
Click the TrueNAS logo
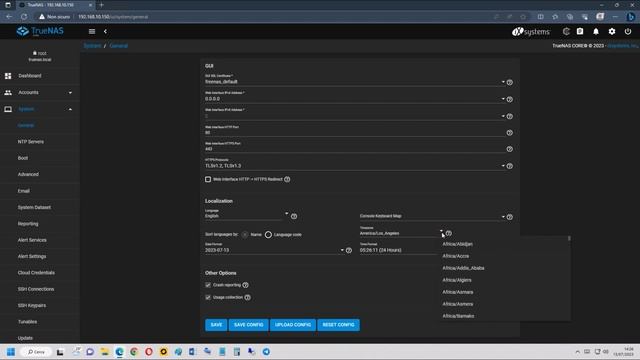40,31
